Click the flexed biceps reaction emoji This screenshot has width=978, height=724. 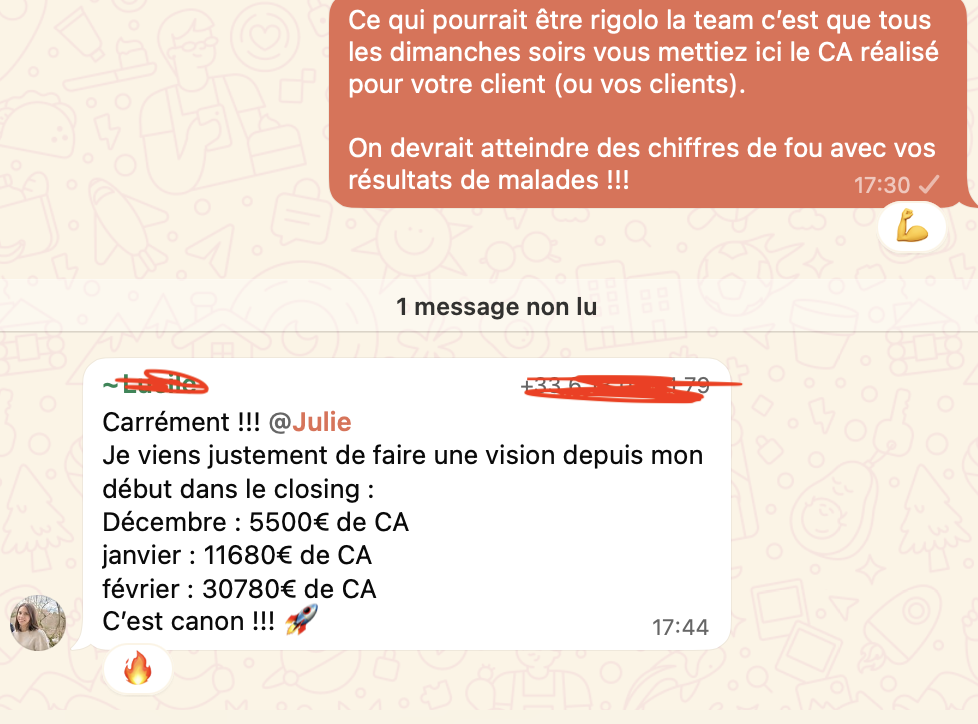pyautogui.click(x=912, y=226)
